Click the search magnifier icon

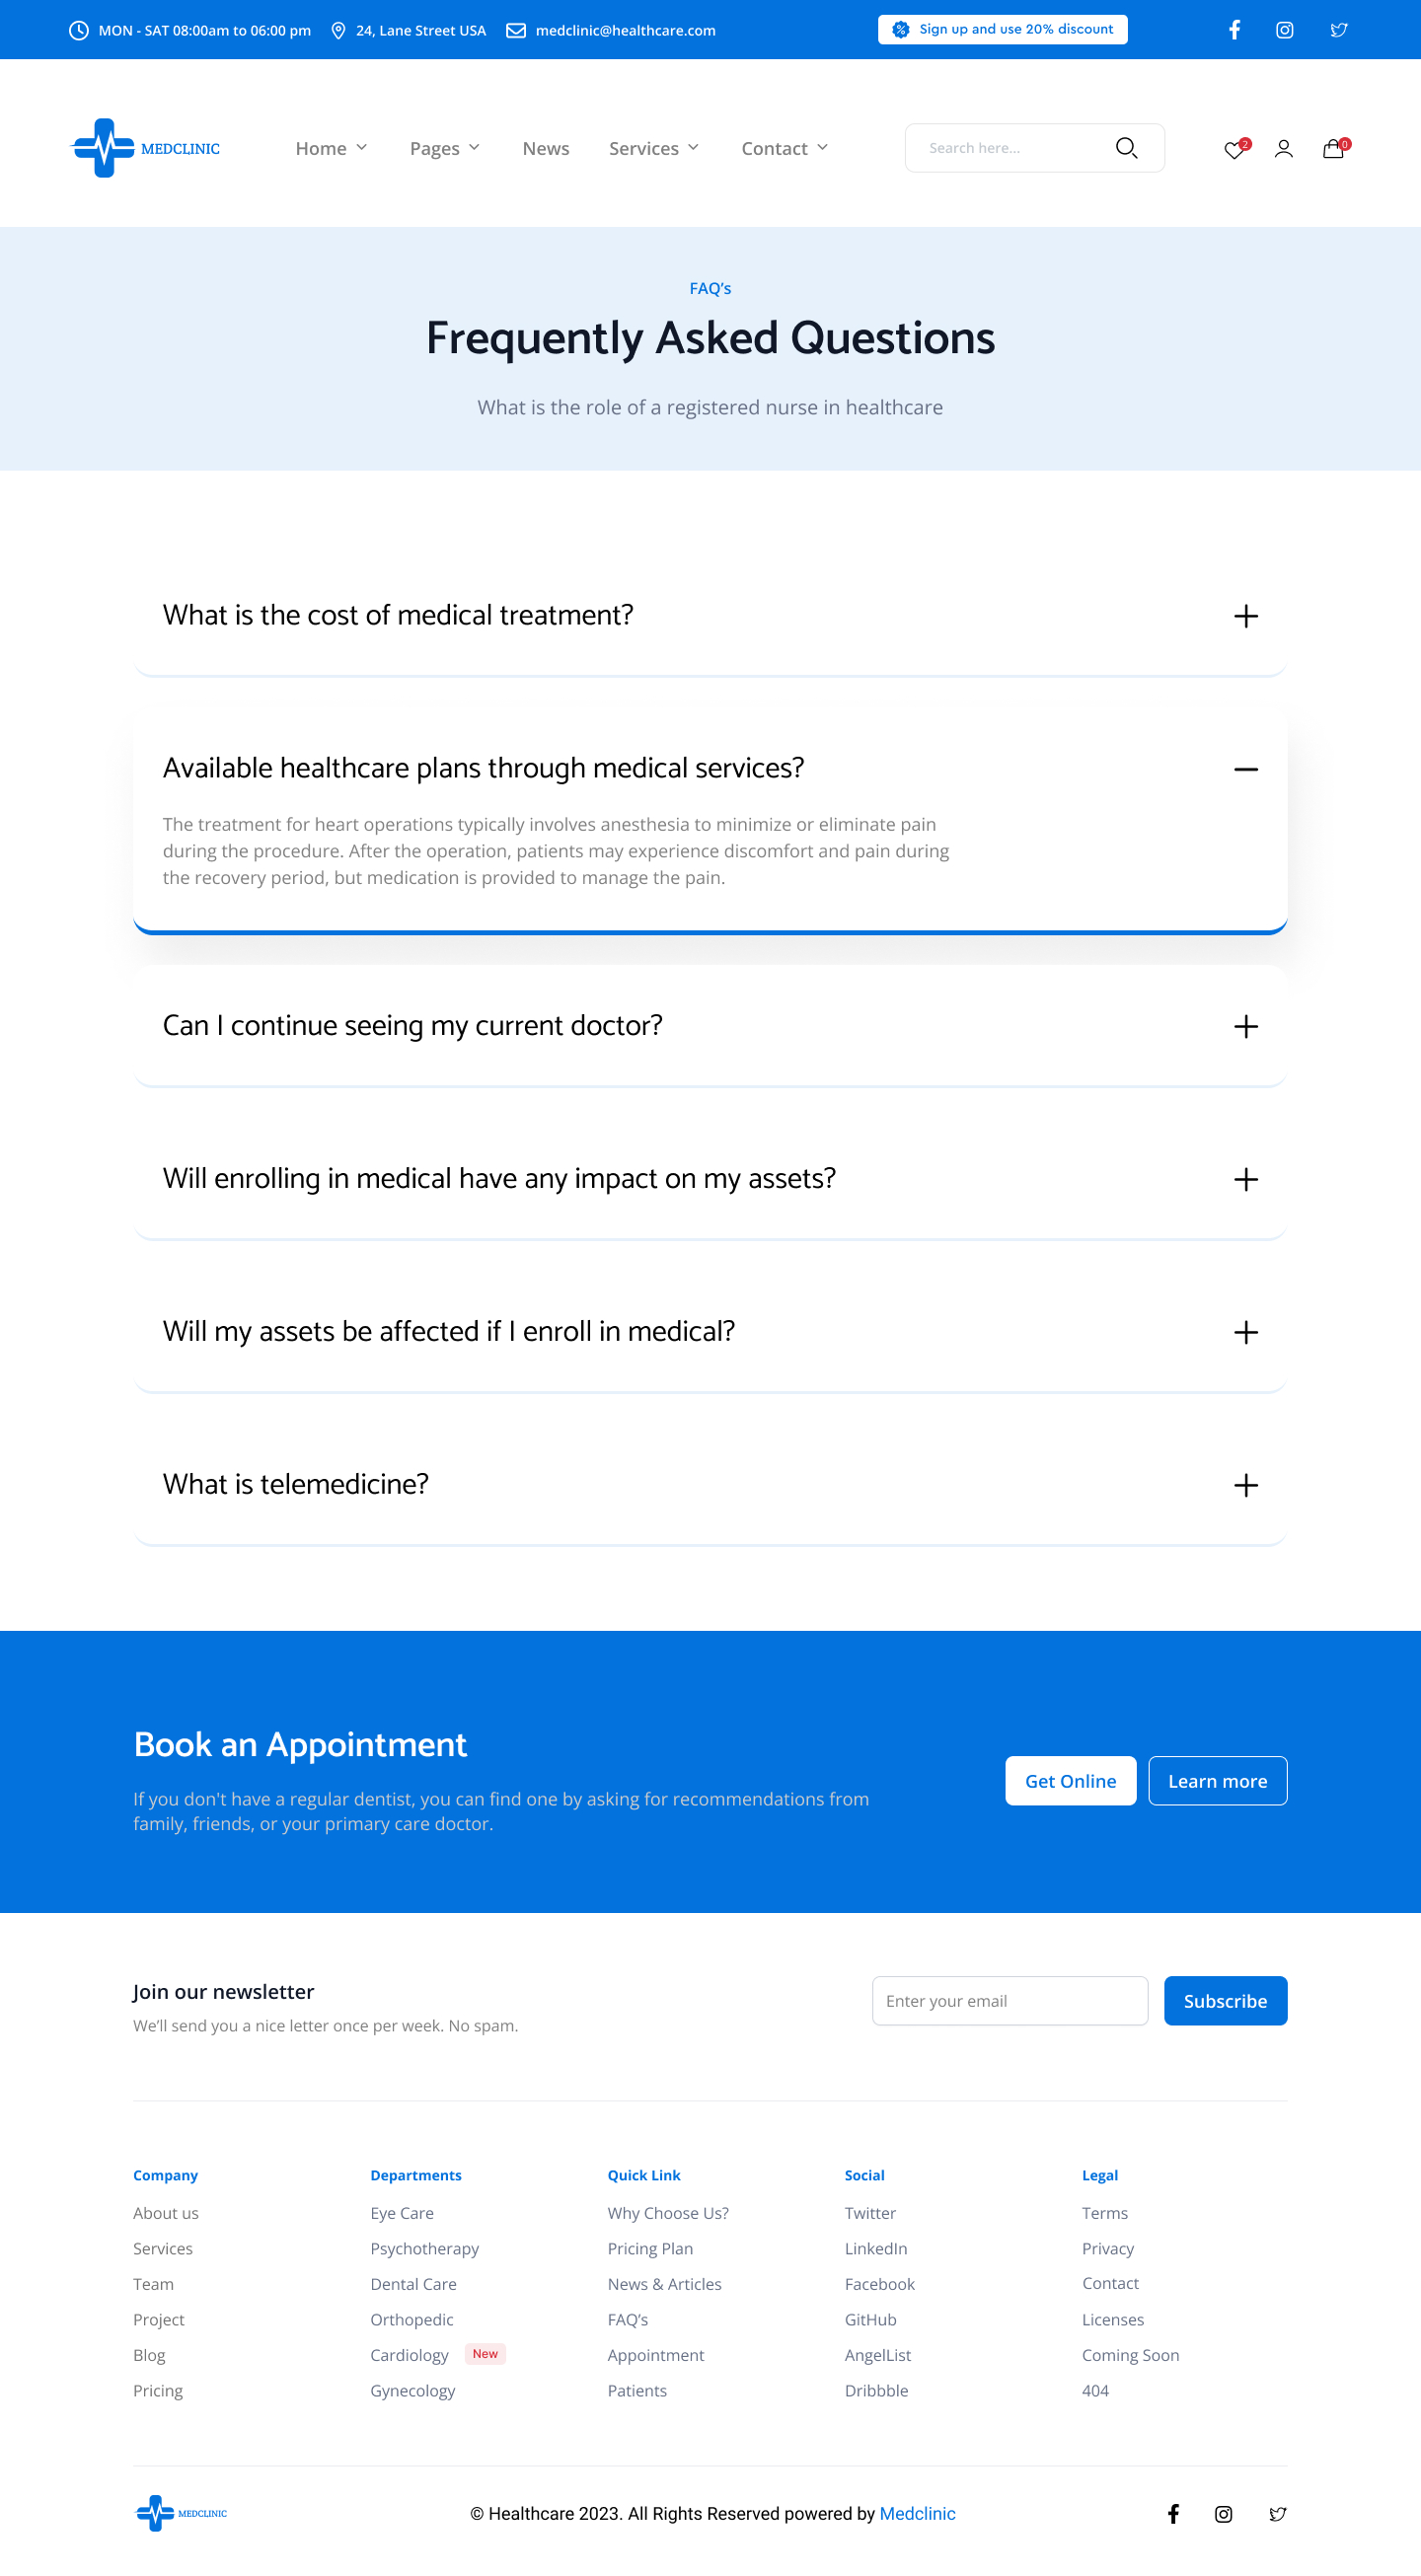pos(1127,147)
